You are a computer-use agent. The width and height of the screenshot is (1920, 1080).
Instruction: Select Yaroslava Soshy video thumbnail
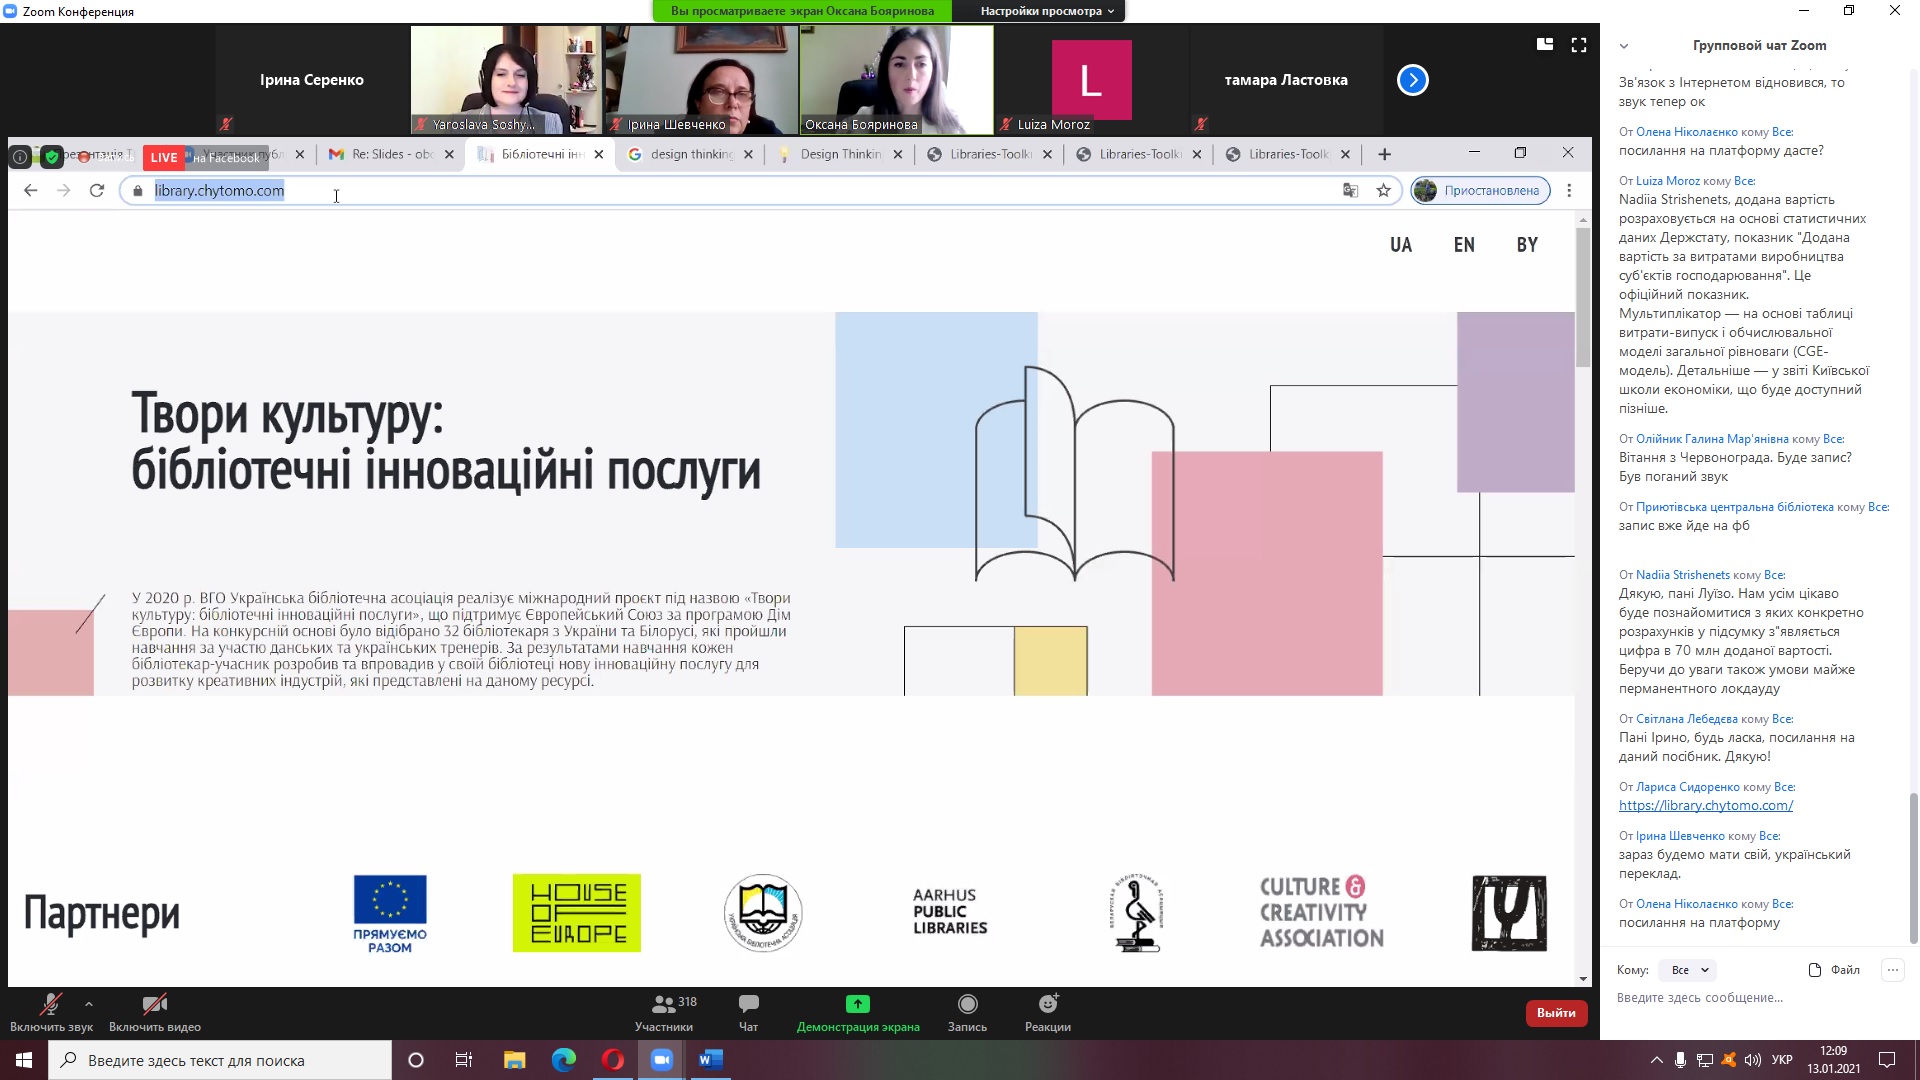coord(505,80)
